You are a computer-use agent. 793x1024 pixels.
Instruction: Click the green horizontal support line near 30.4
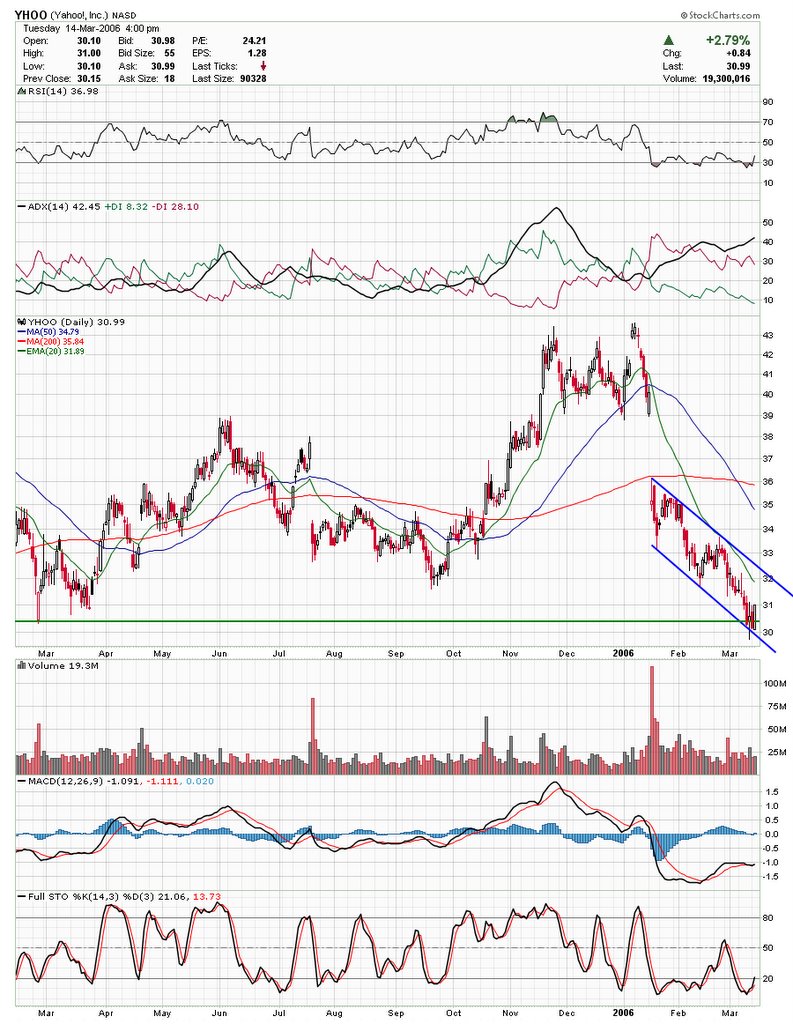[385, 621]
